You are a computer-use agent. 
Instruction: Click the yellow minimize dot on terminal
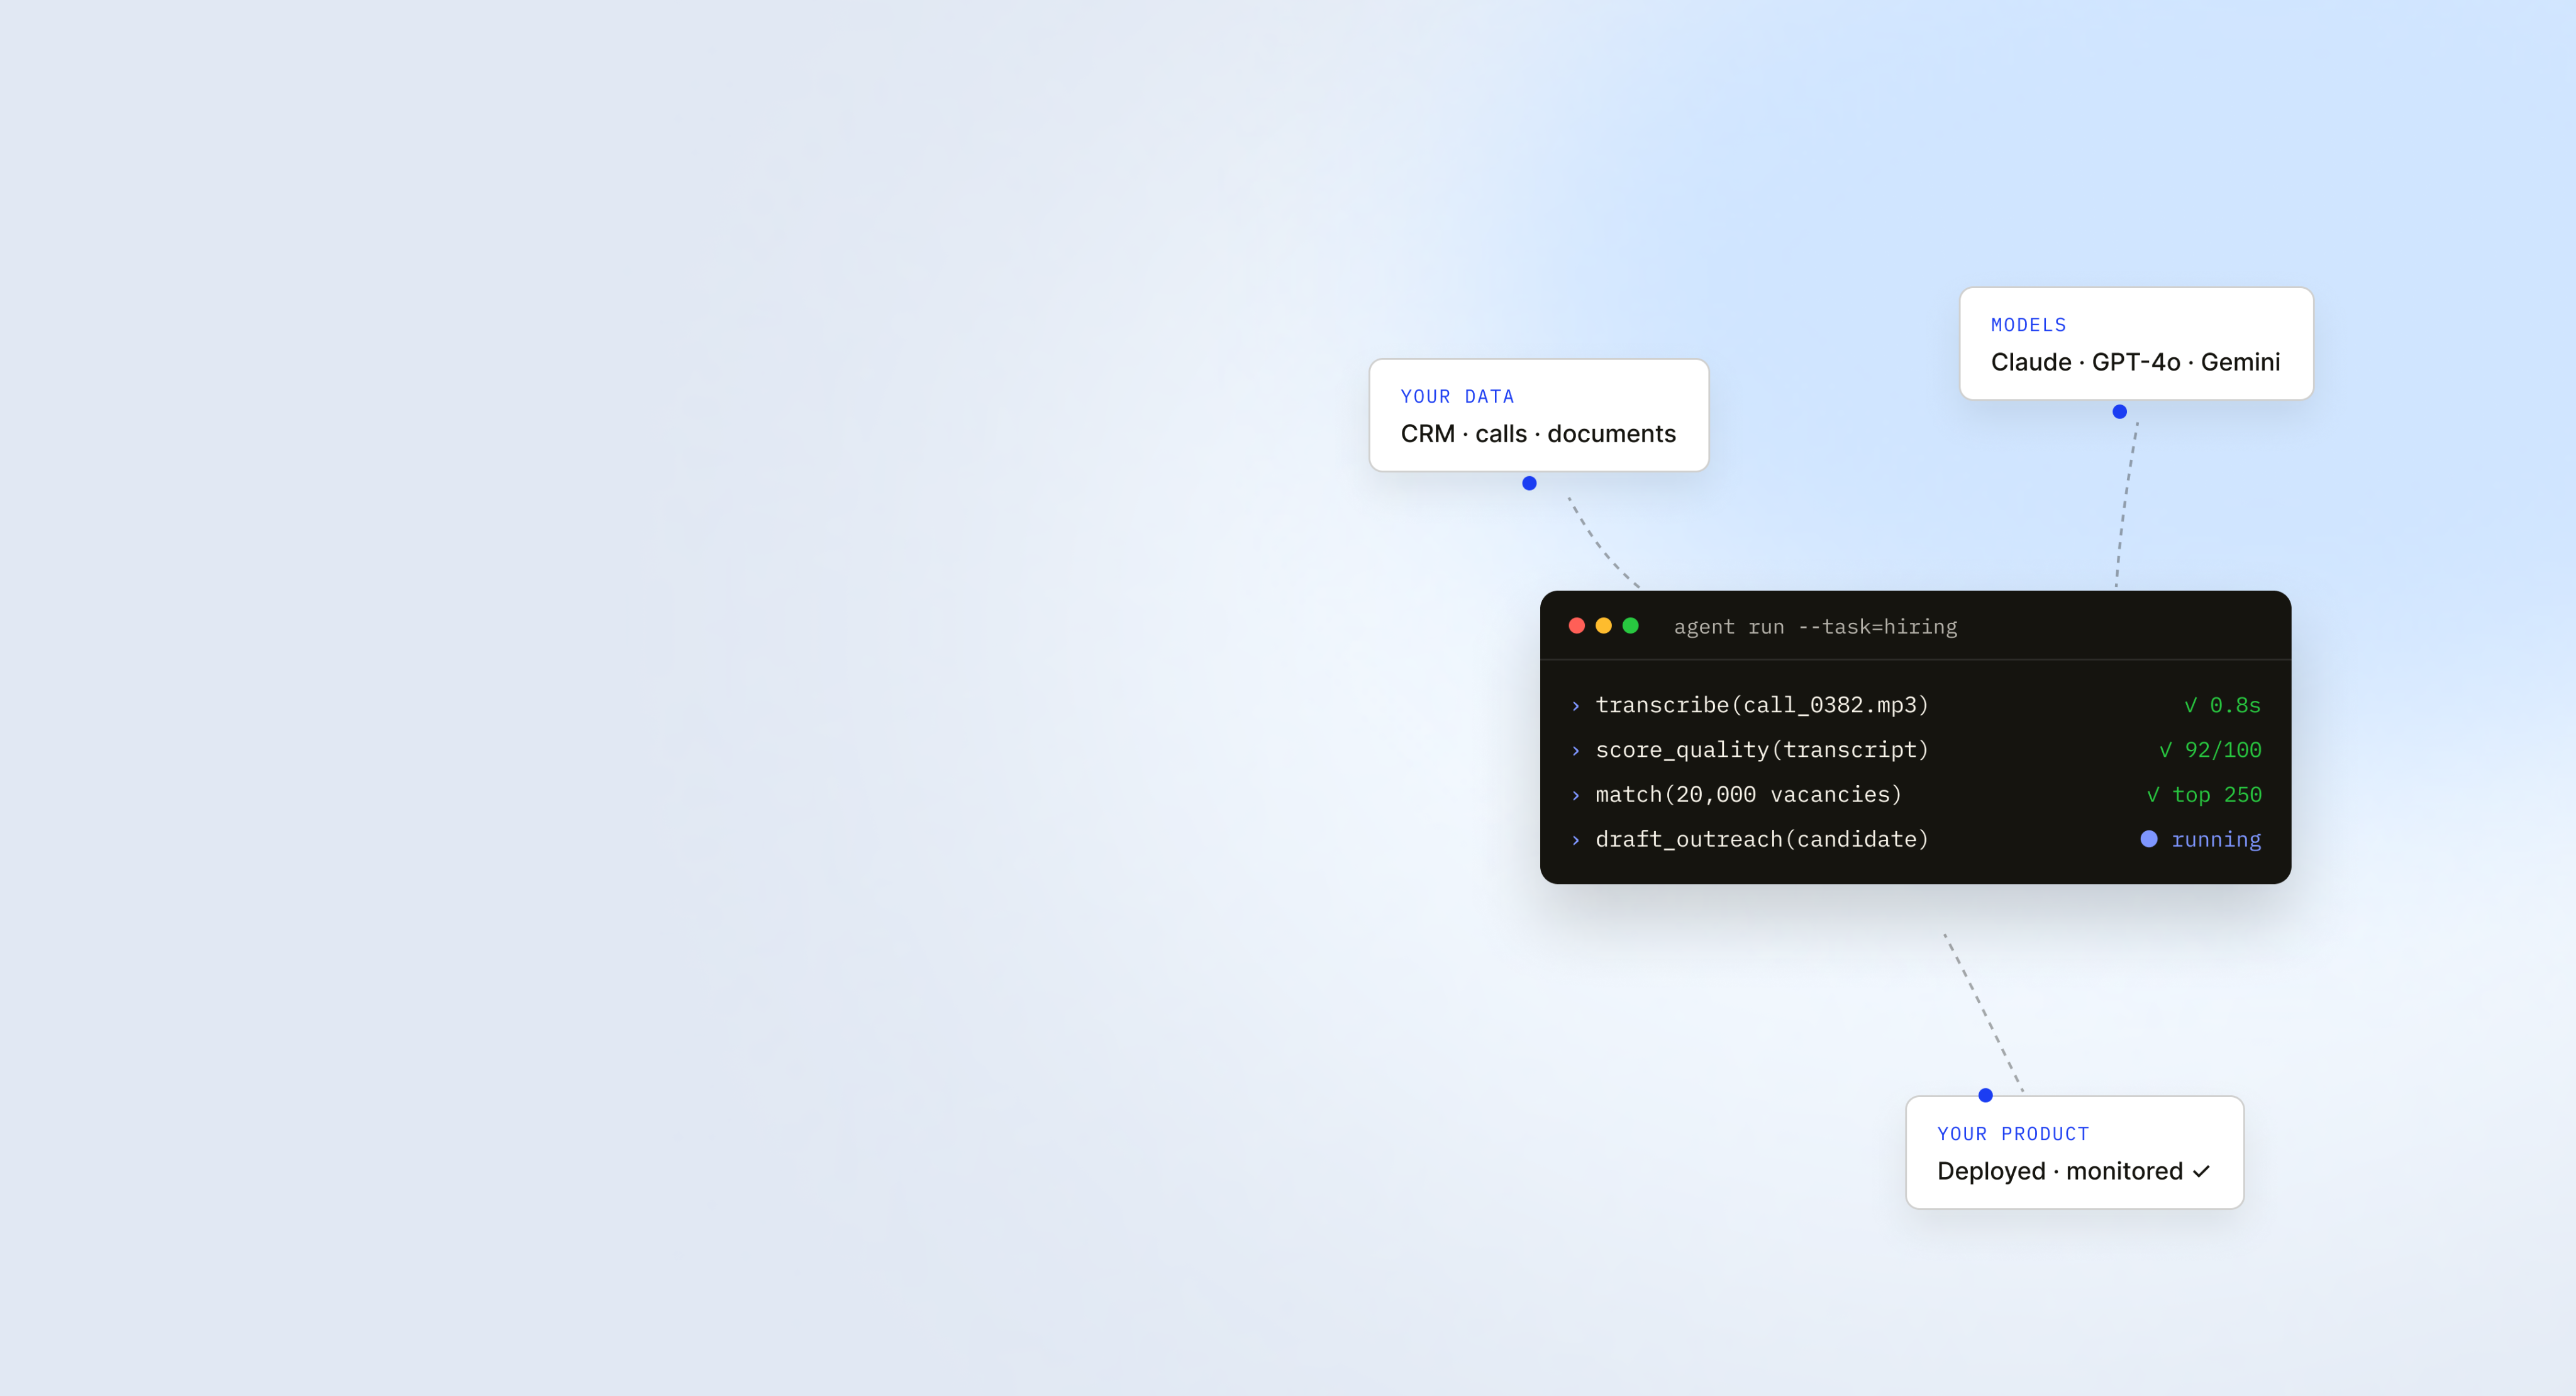click(x=1604, y=626)
